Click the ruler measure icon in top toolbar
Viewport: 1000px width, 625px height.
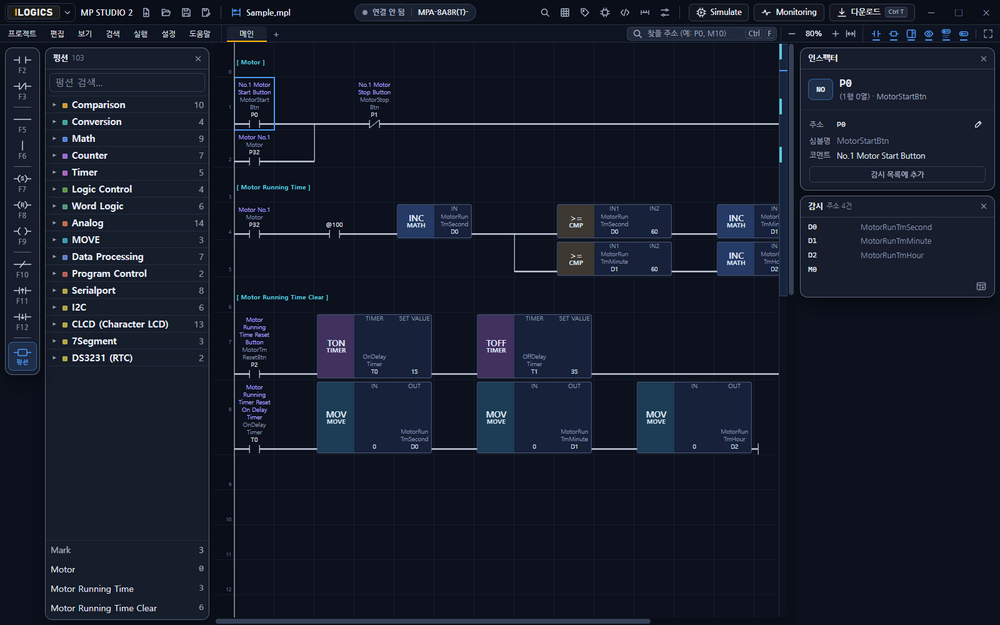pyautogui.click(x=645, y=12)
